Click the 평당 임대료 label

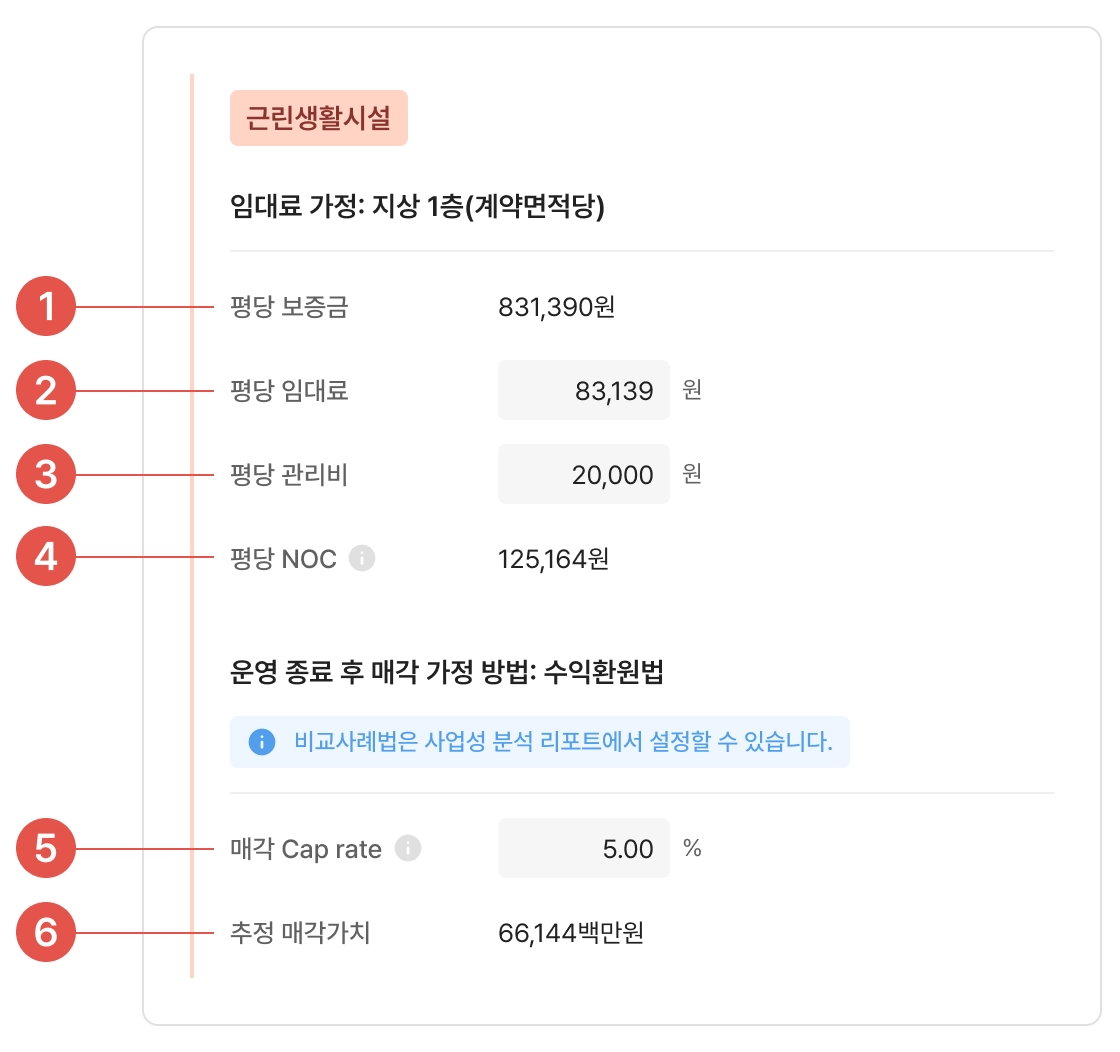289,391
